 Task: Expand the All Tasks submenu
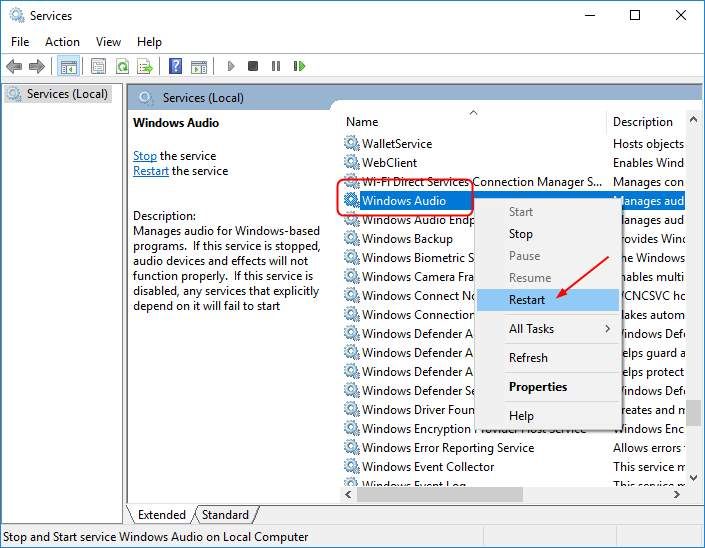(548, 329)
